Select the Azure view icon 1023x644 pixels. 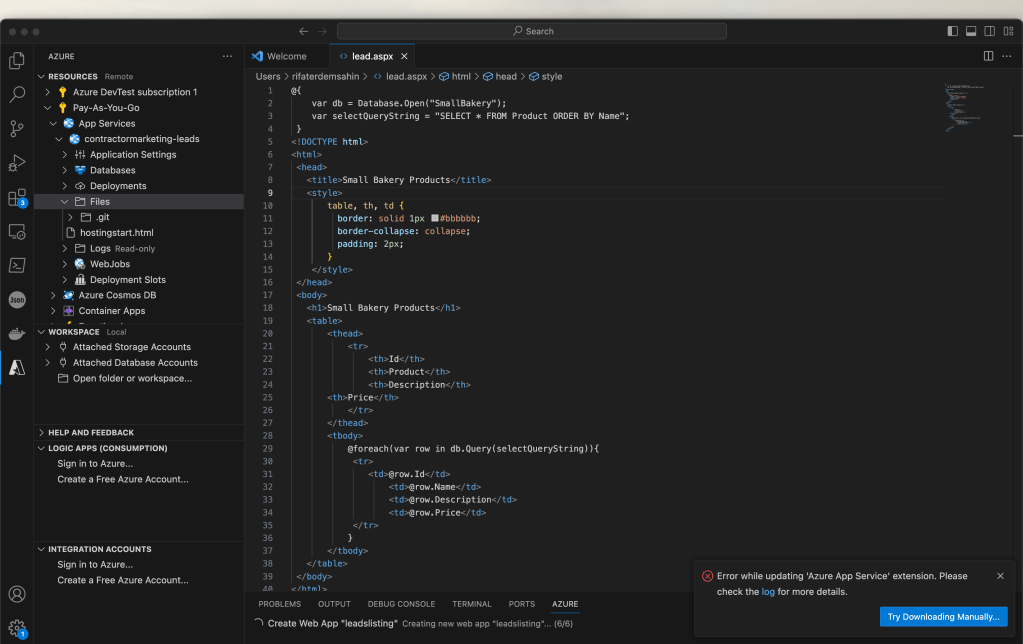tap(17, 367)
